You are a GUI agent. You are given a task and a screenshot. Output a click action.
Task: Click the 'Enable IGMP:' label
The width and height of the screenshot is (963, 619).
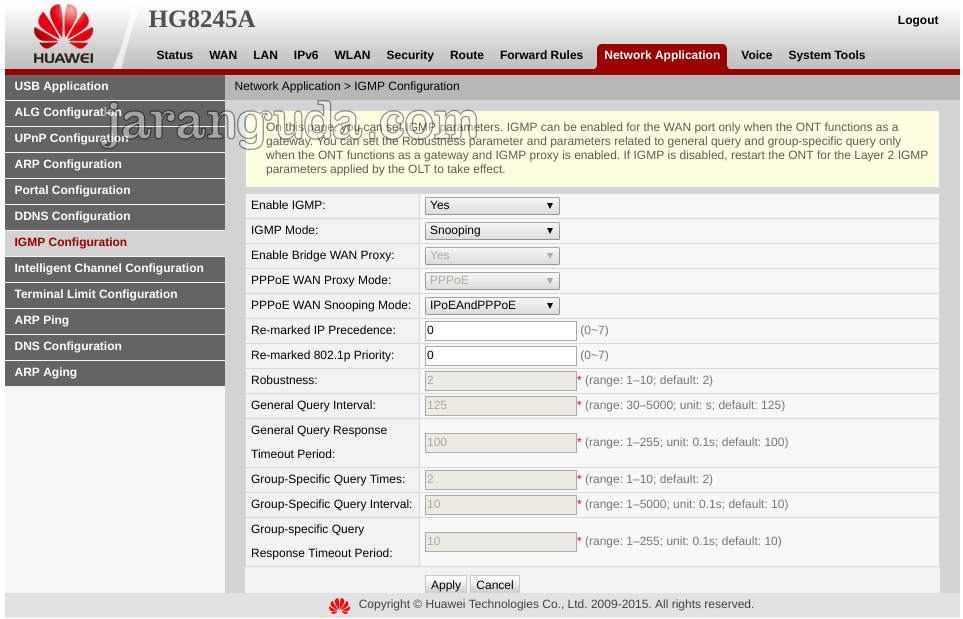click(x=288, y=205)
